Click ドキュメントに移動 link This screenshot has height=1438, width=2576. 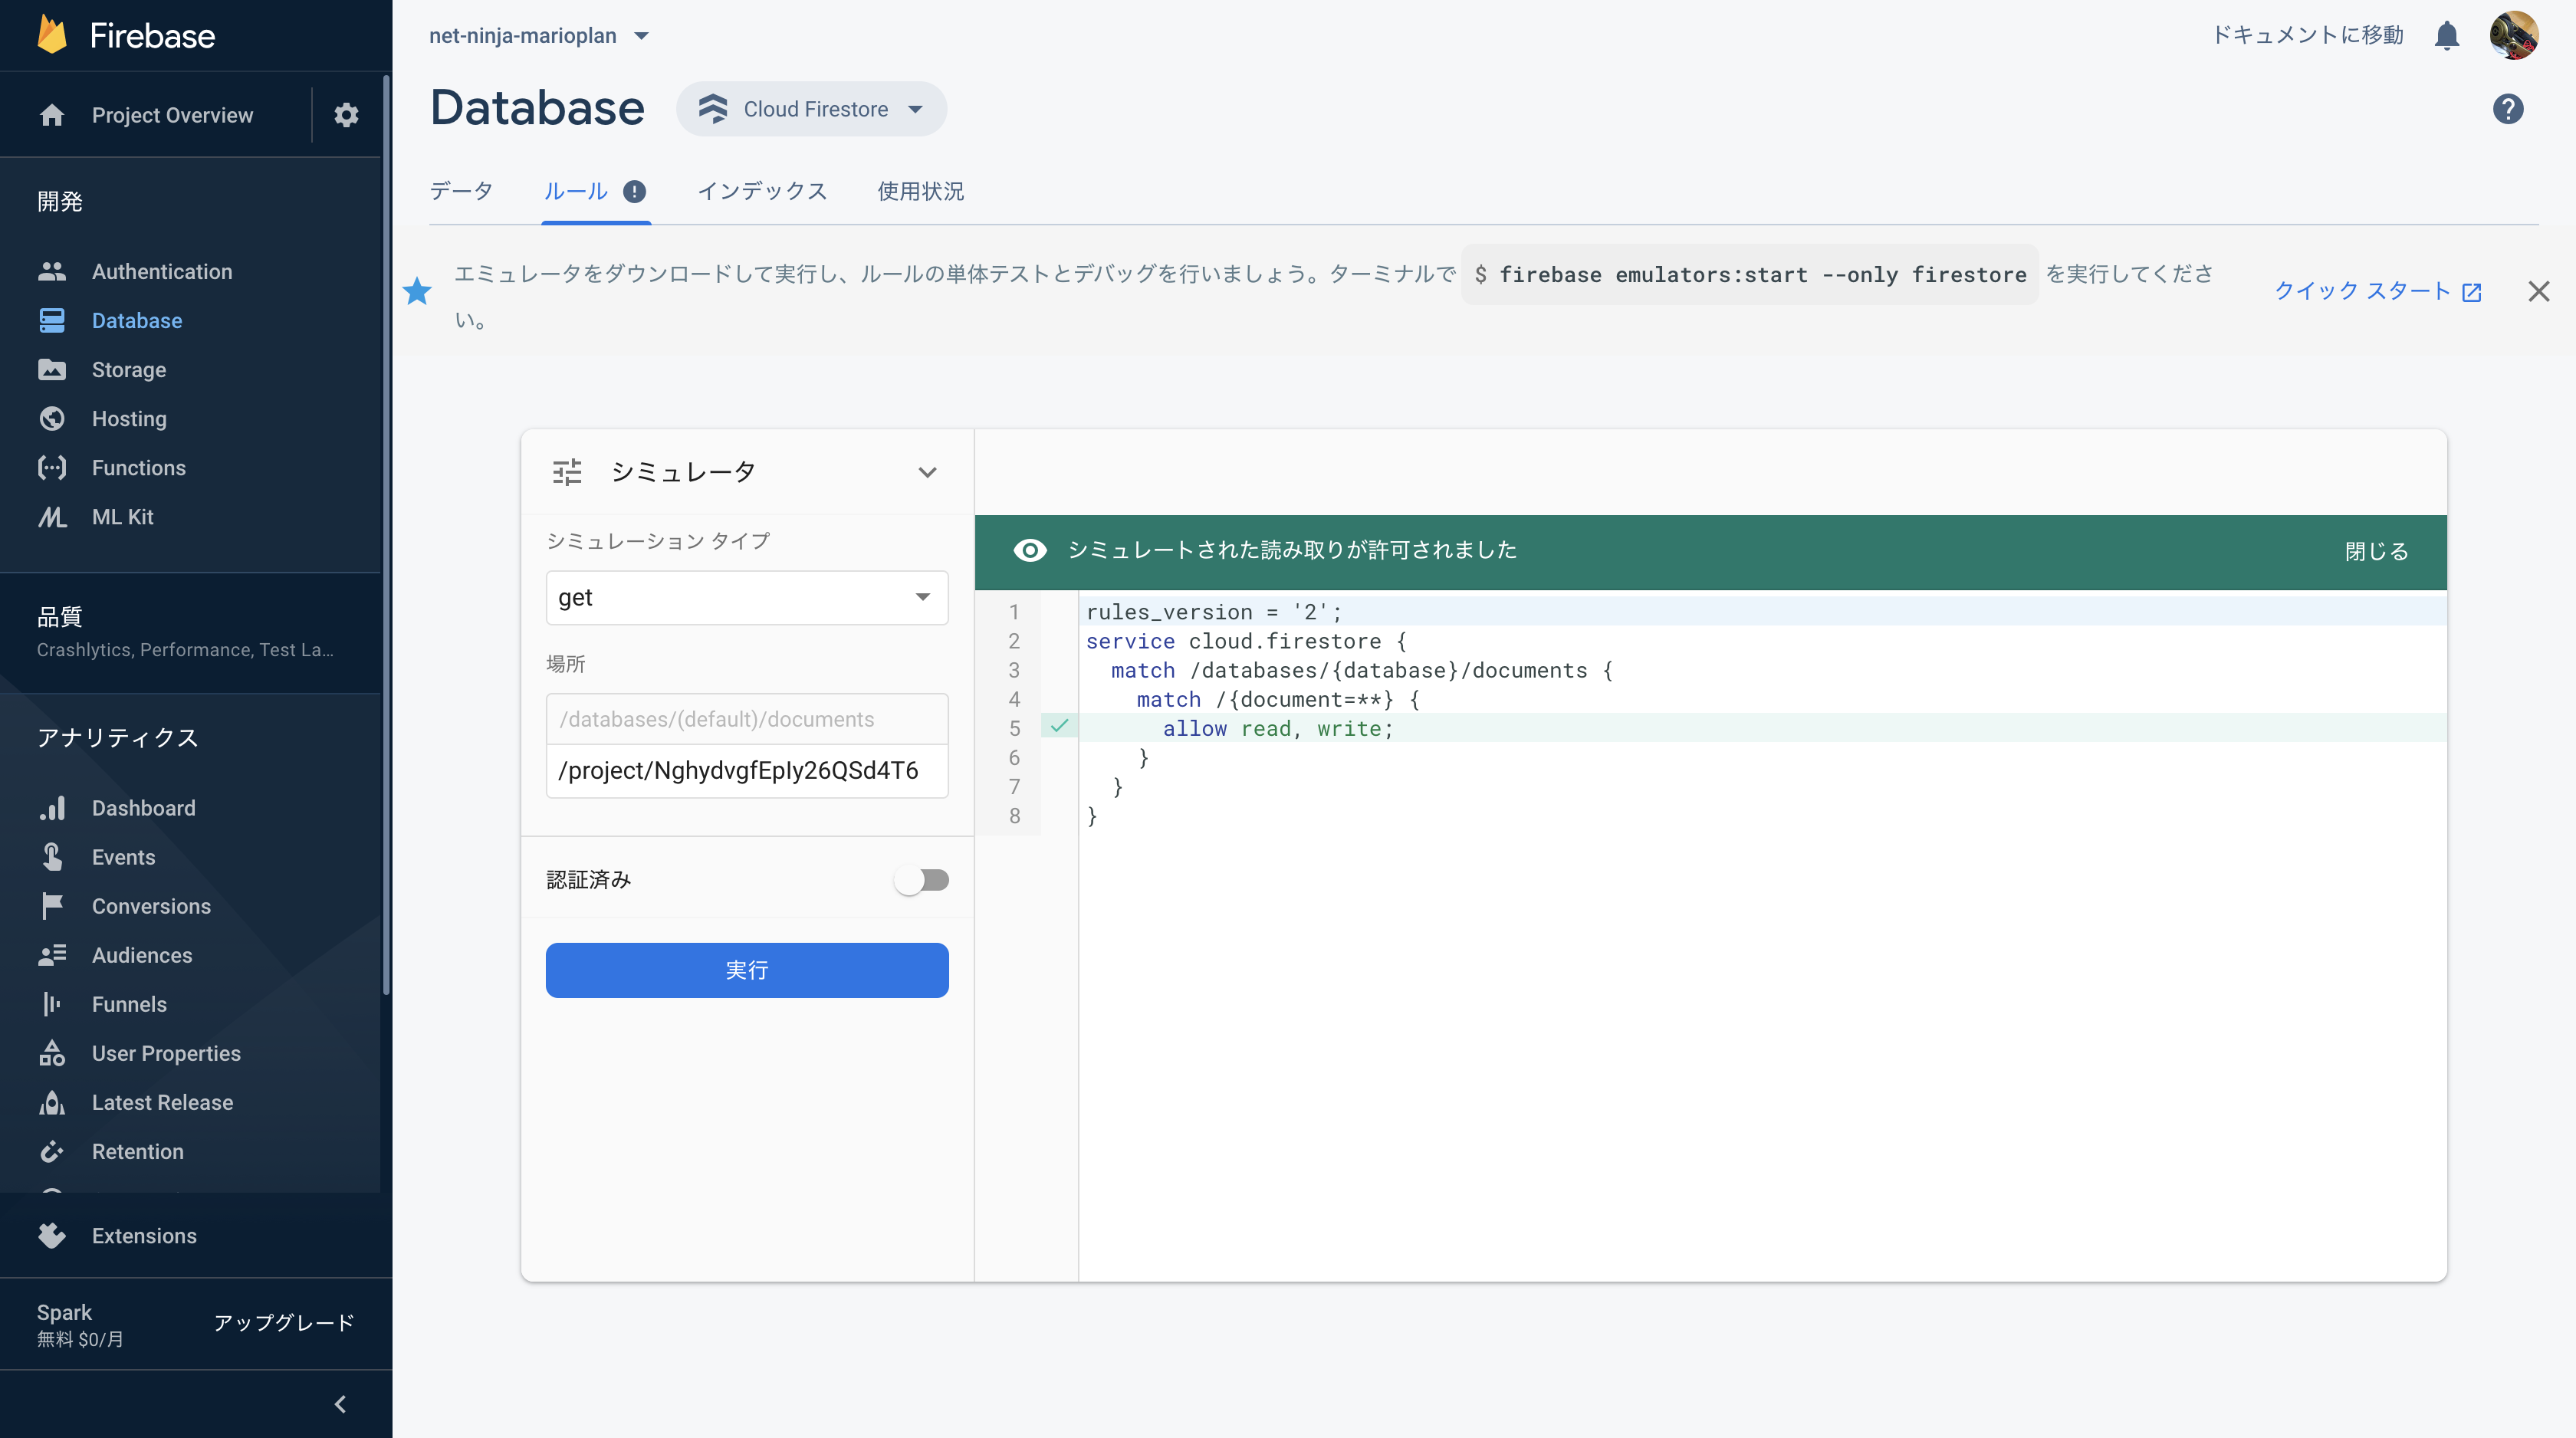pos(2307,36)
